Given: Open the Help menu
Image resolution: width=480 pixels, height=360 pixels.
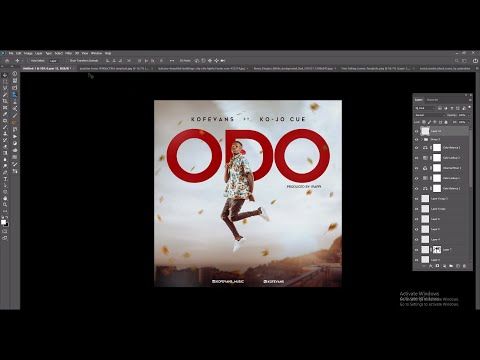Looking at the screenshot, I should coord(108,53).
